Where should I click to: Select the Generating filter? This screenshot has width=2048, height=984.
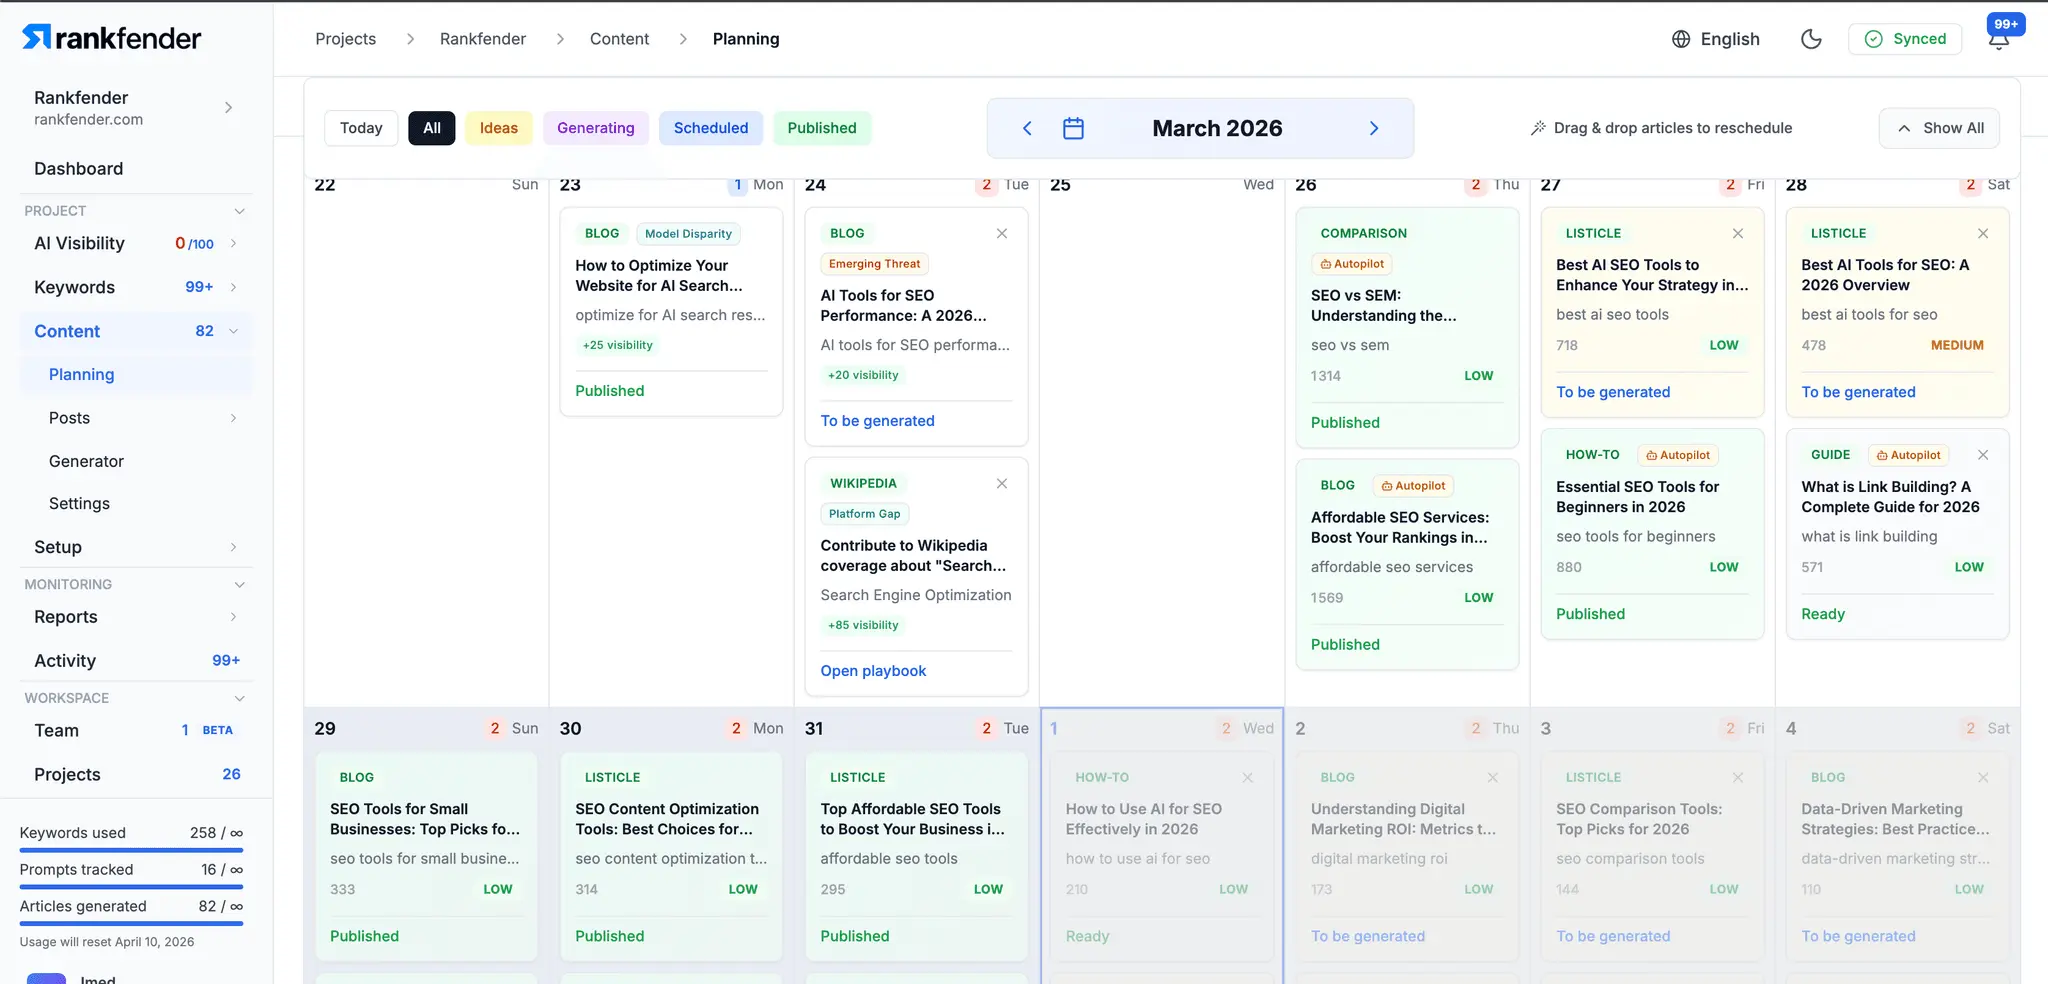(x=596, y=128)
